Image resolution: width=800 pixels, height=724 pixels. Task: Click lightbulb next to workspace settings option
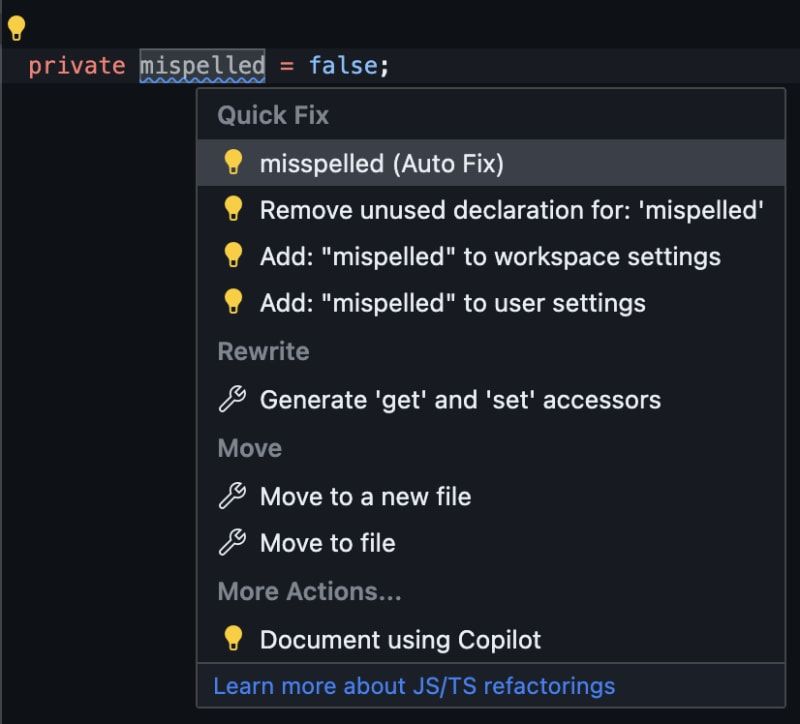(x=233, y=255)
